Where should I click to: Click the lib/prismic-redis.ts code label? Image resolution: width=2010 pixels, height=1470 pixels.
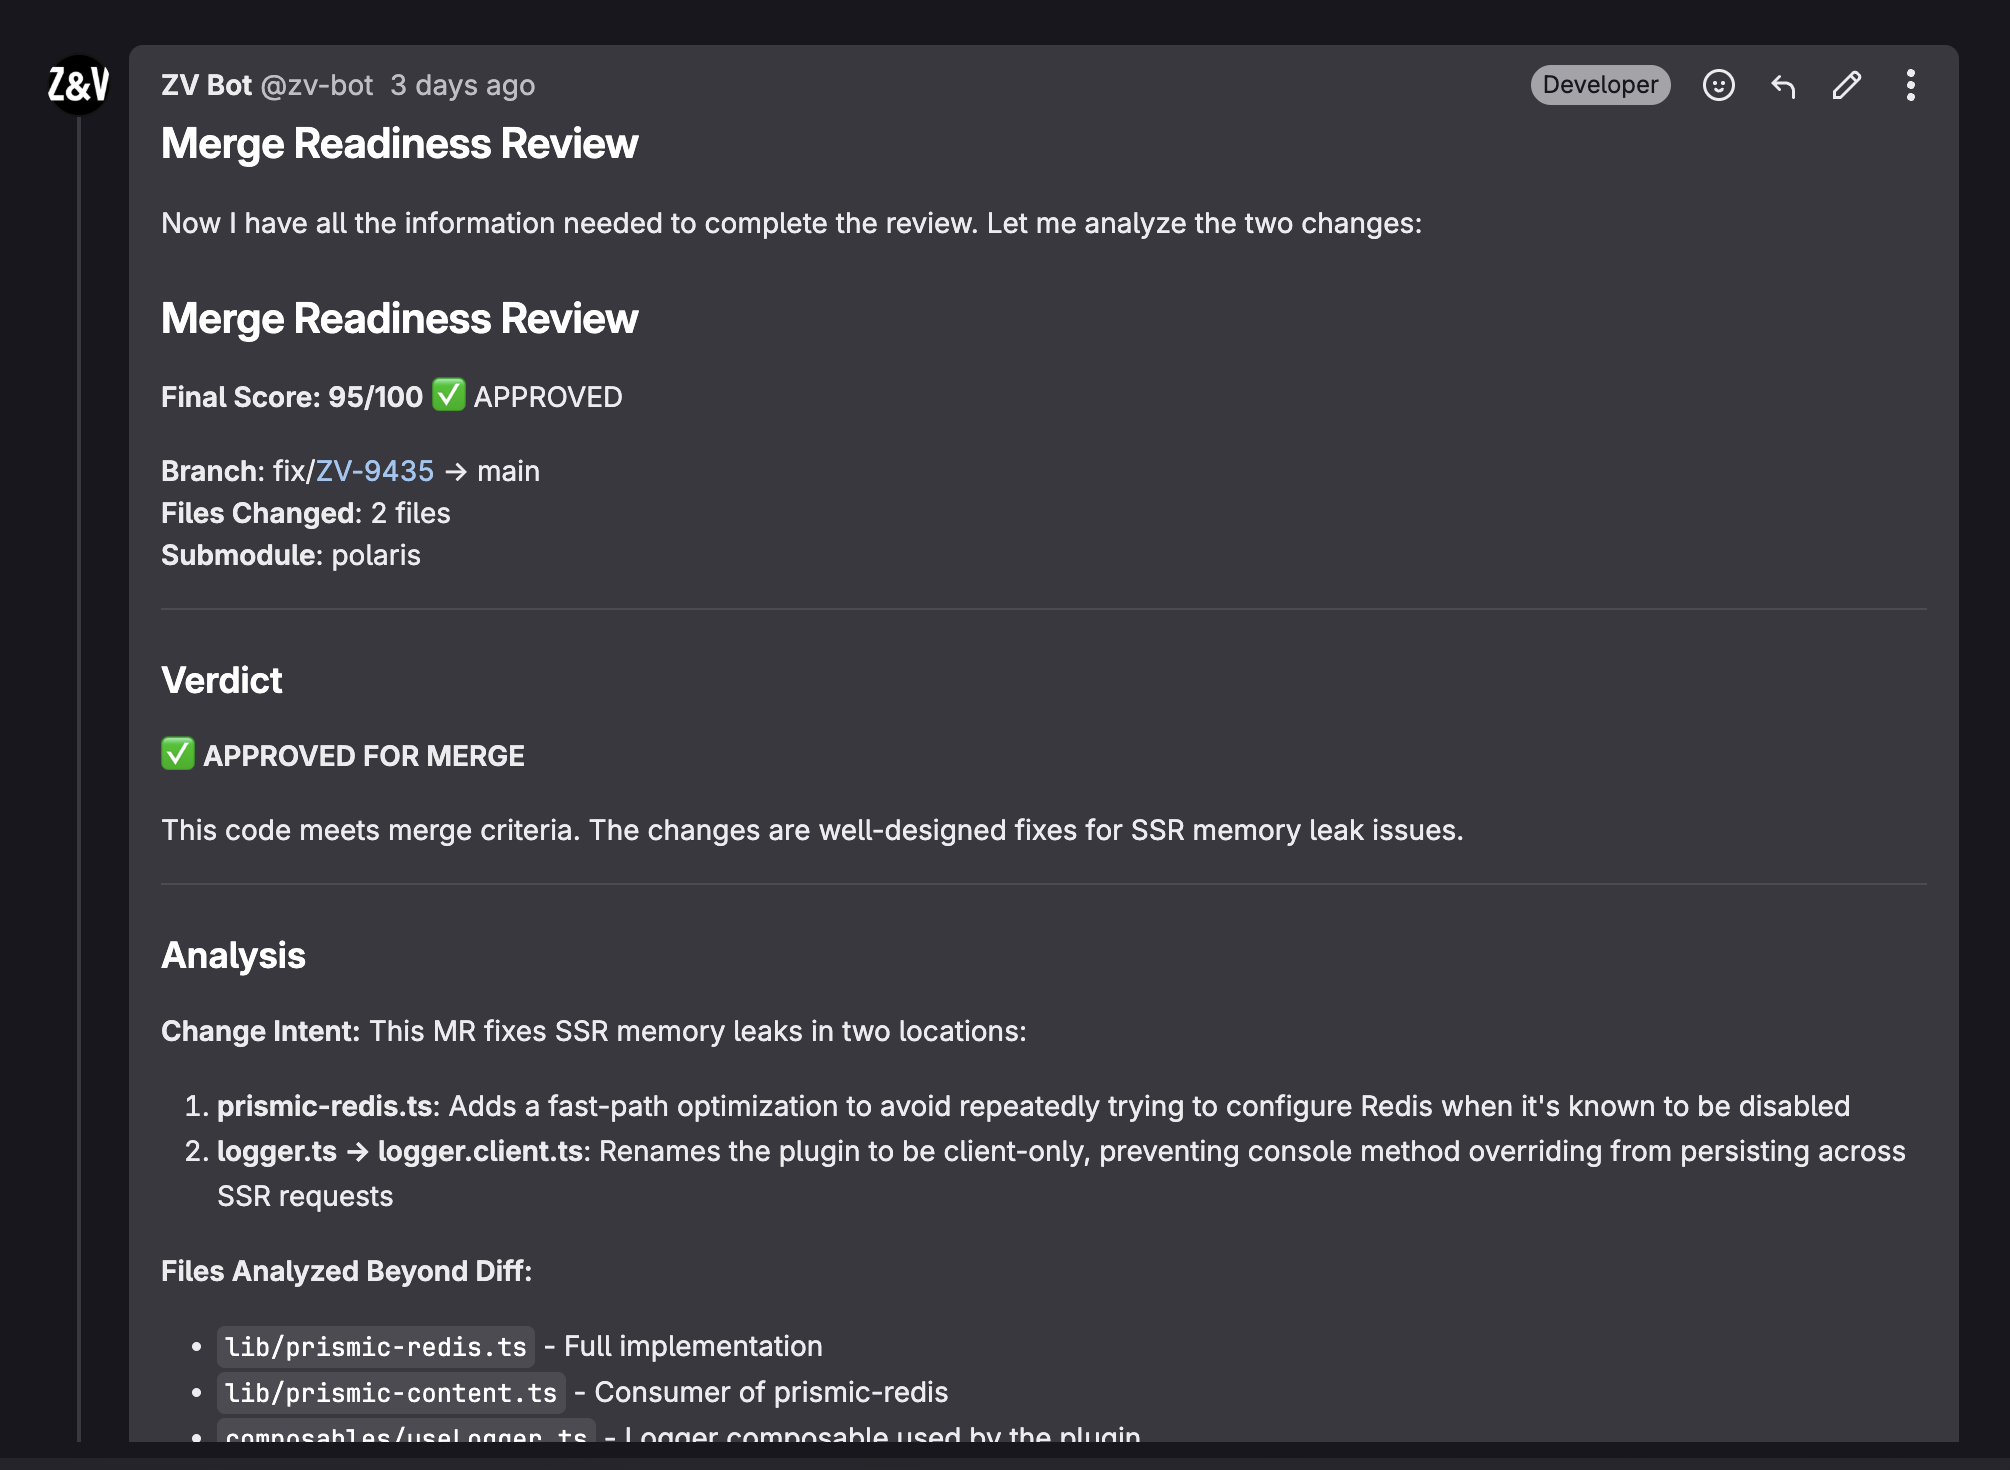pos(375,1347)
